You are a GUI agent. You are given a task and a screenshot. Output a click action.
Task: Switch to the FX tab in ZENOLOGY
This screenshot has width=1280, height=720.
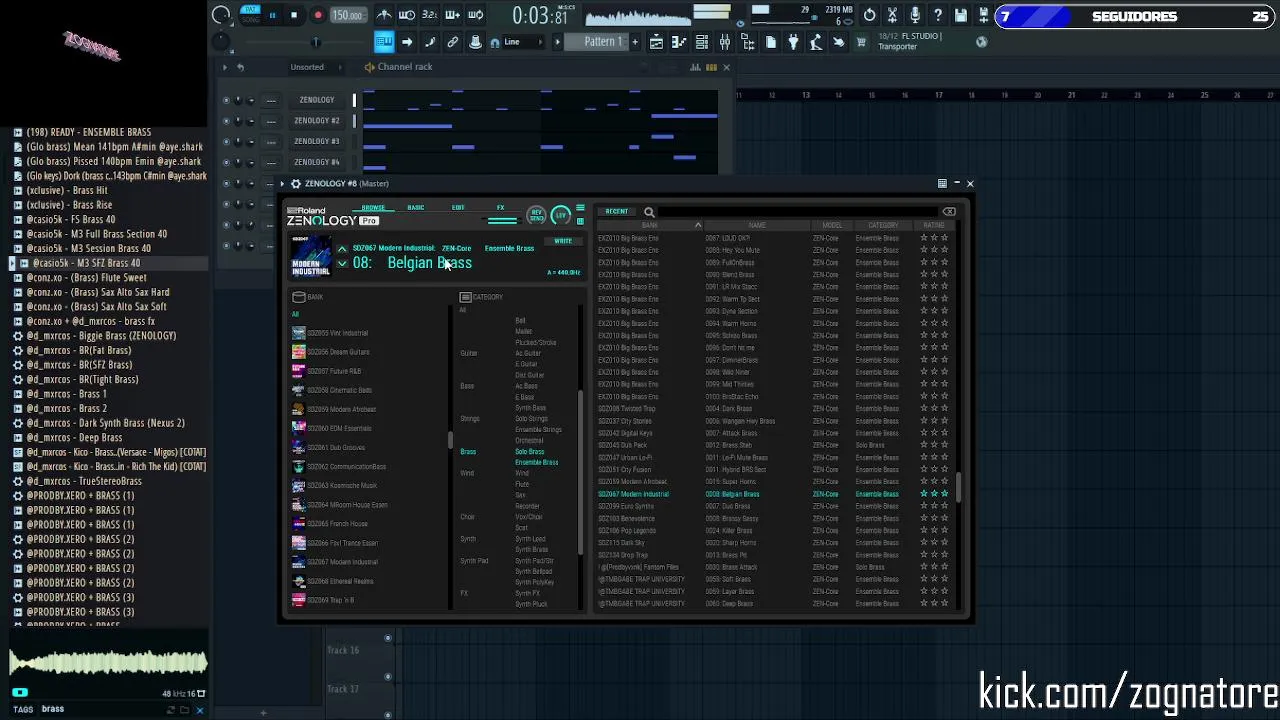coord(501,208)
